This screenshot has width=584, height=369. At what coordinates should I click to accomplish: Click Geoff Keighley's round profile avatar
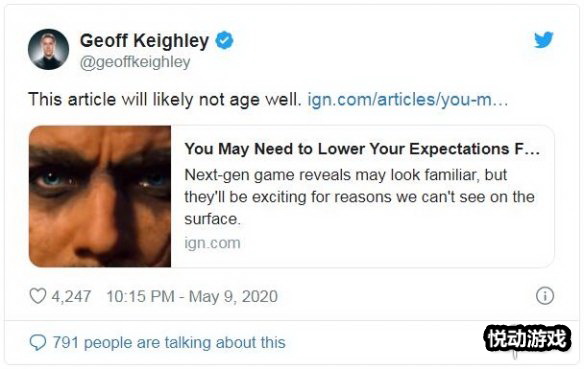click(48, 49)
